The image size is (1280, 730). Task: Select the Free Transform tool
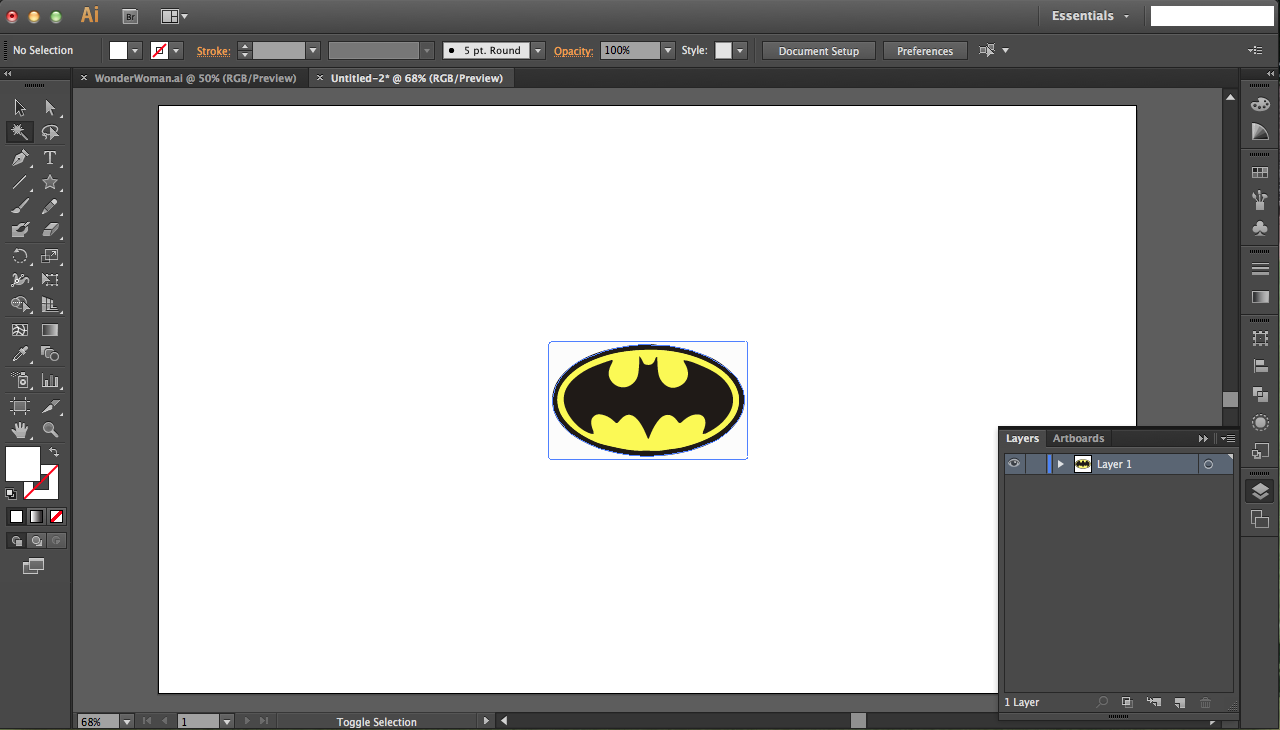(50, 281)
